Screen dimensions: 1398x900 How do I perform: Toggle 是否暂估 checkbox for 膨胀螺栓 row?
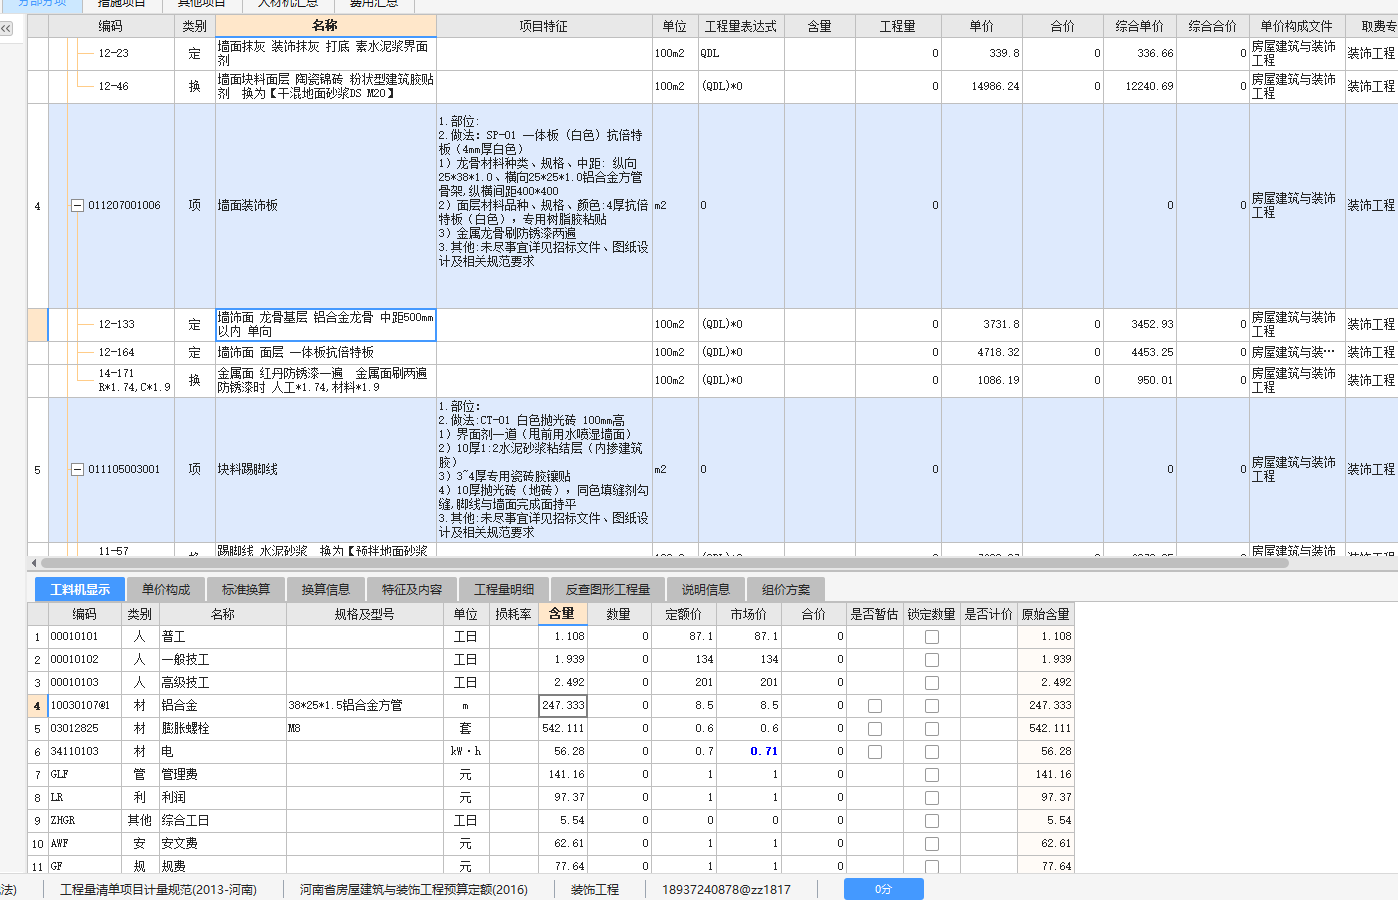tap(875, 729)
